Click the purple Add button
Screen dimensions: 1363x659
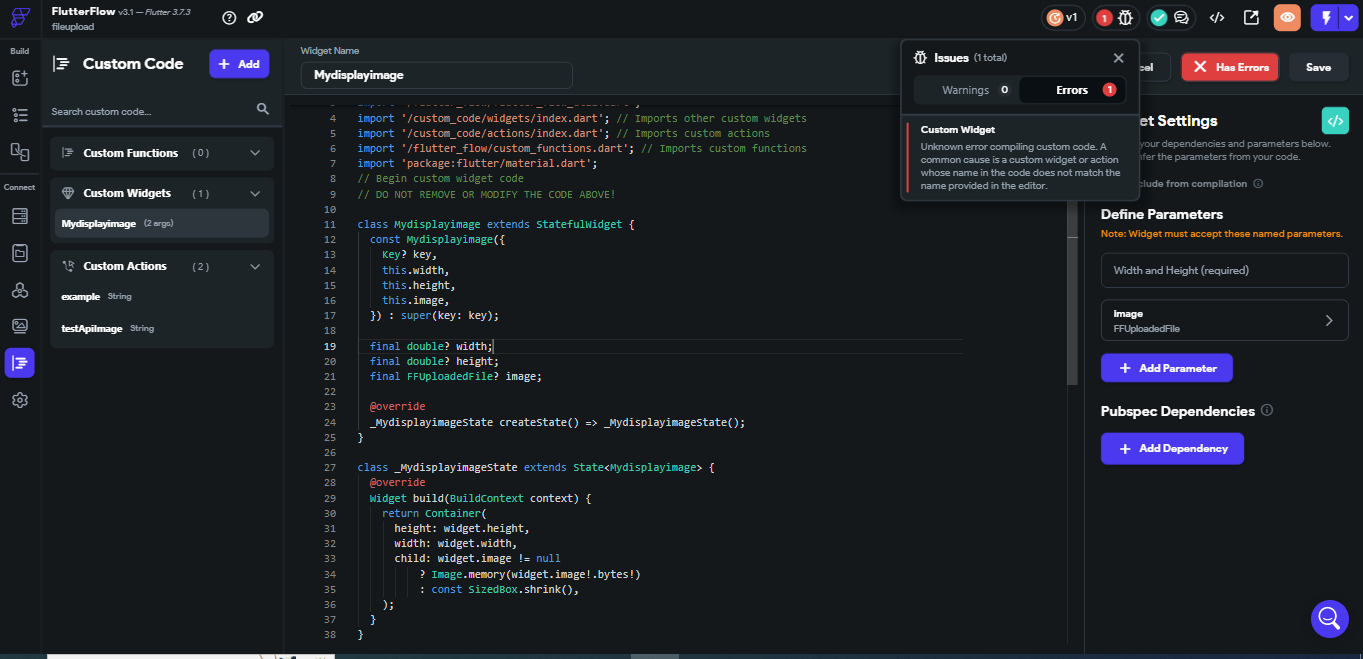click(239, 64)
